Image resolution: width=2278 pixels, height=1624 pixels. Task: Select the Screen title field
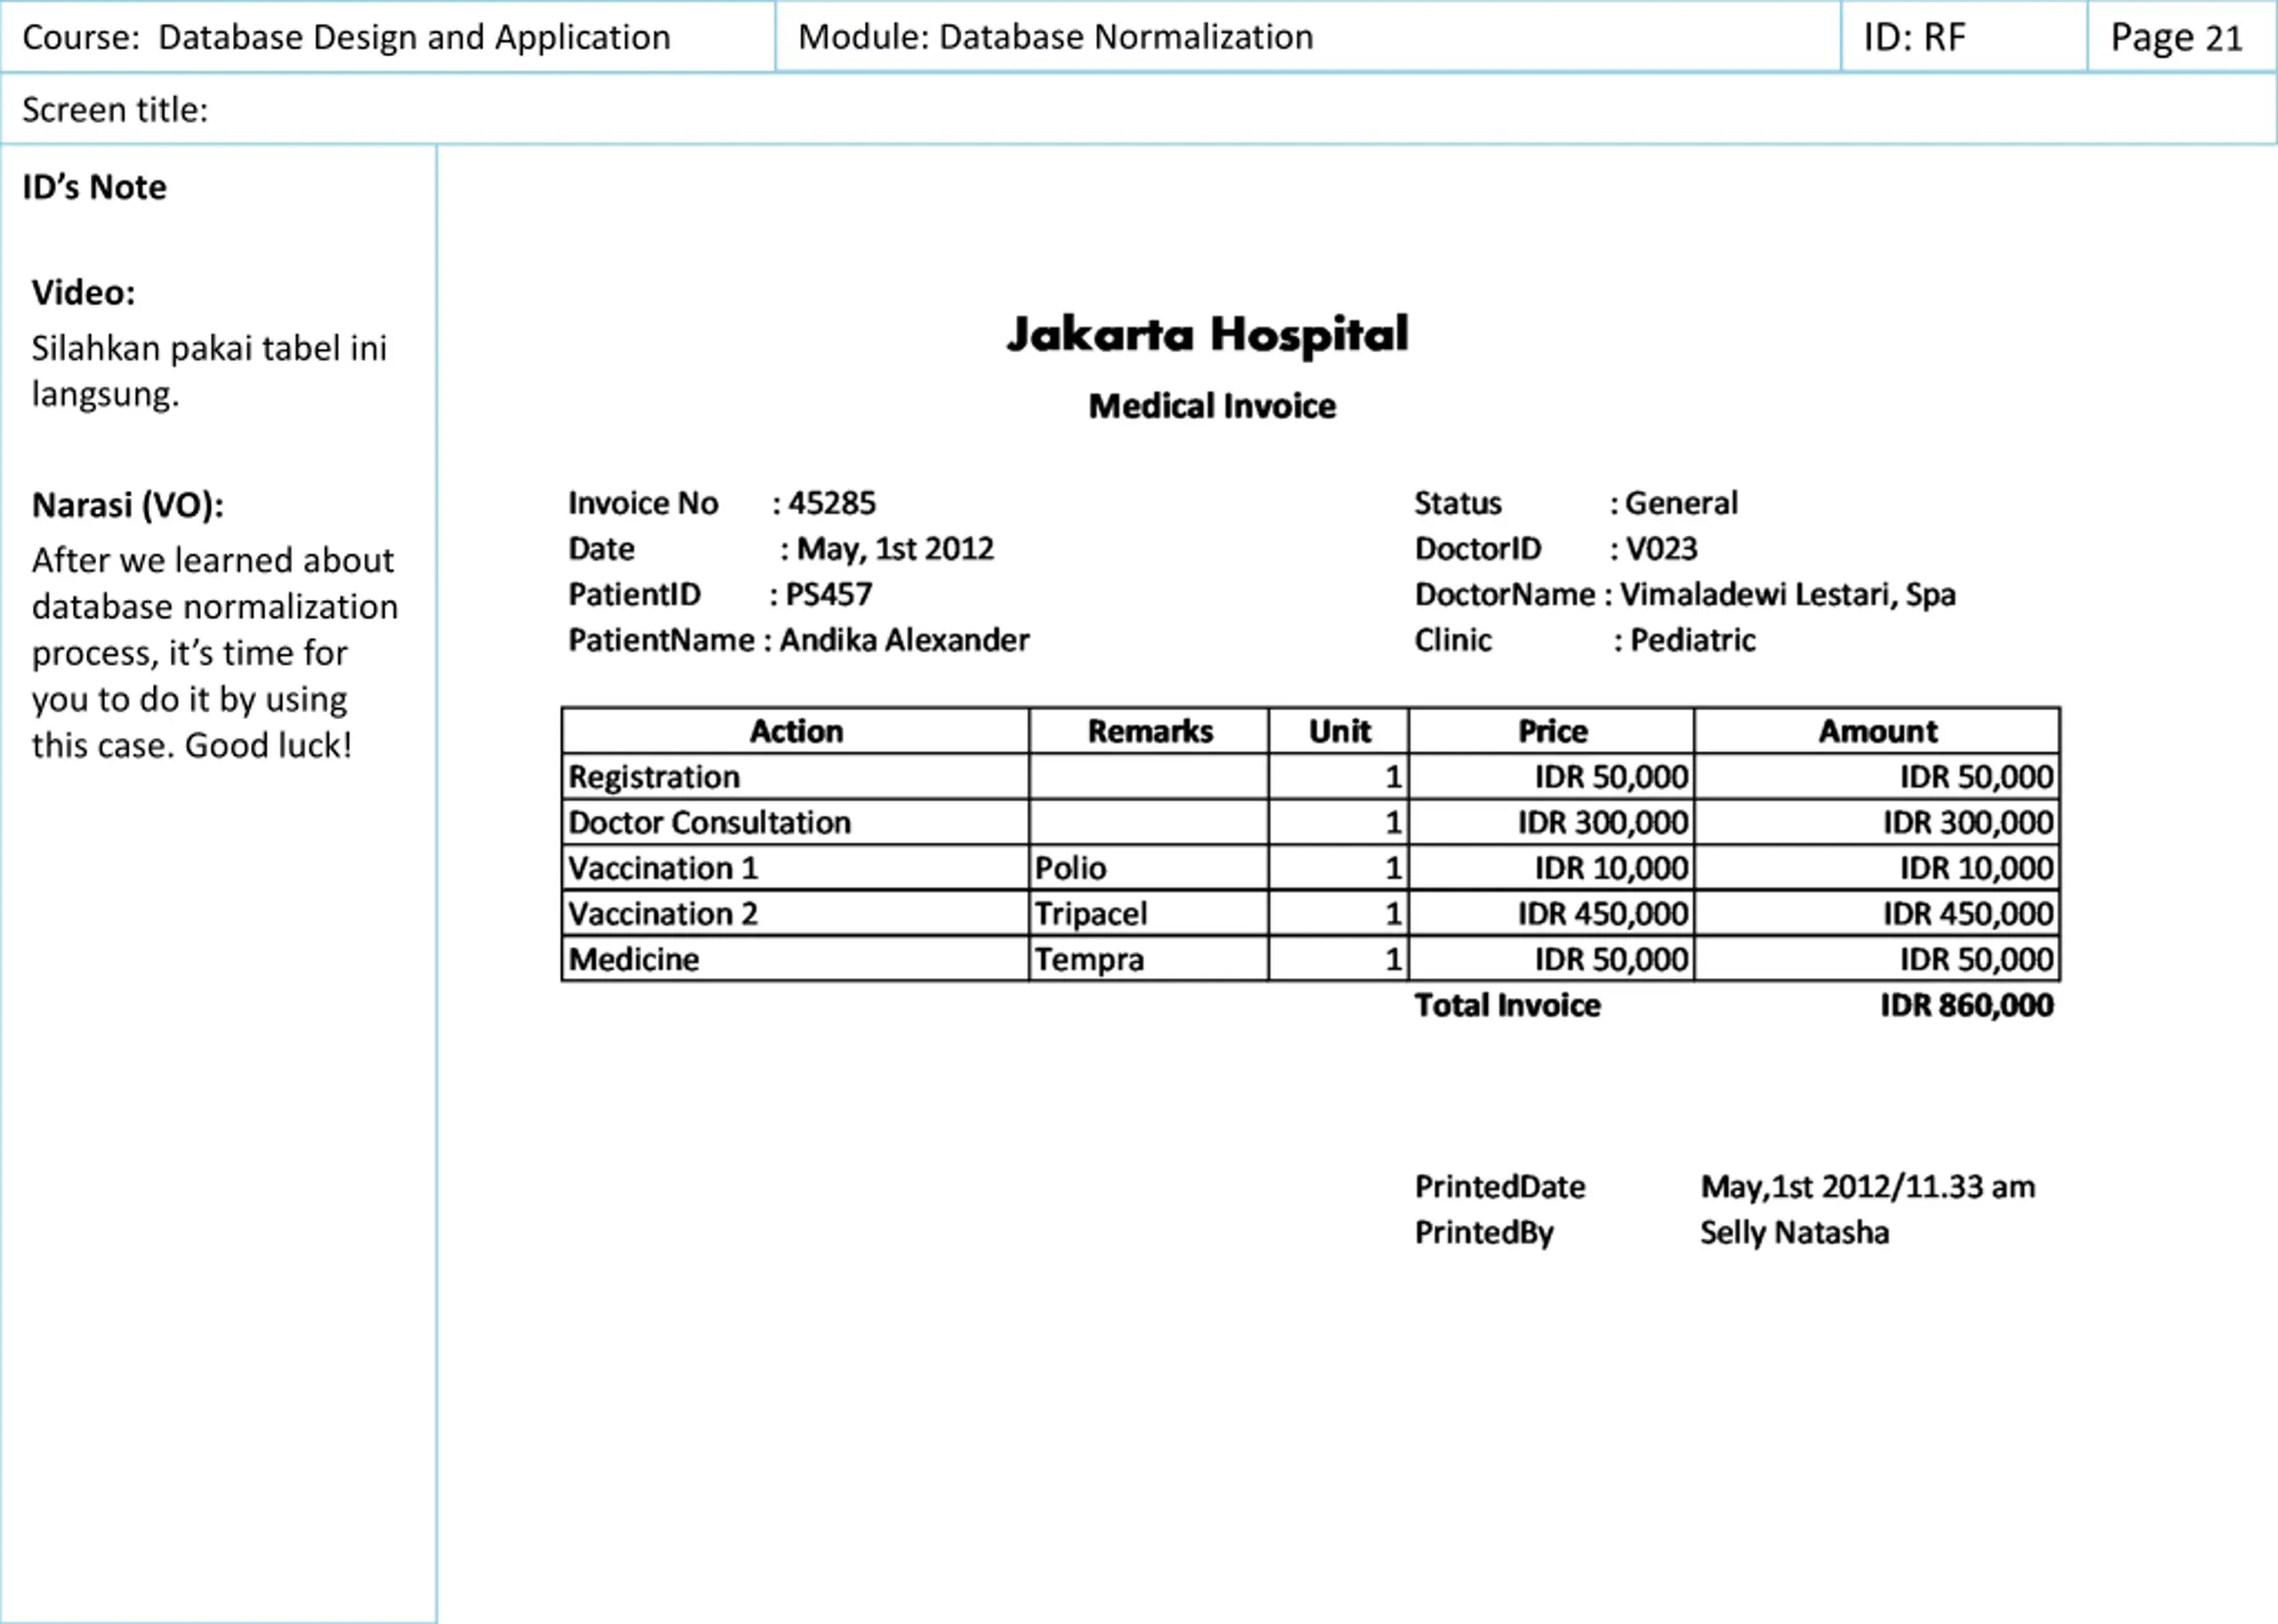(x=1139, y=109)
